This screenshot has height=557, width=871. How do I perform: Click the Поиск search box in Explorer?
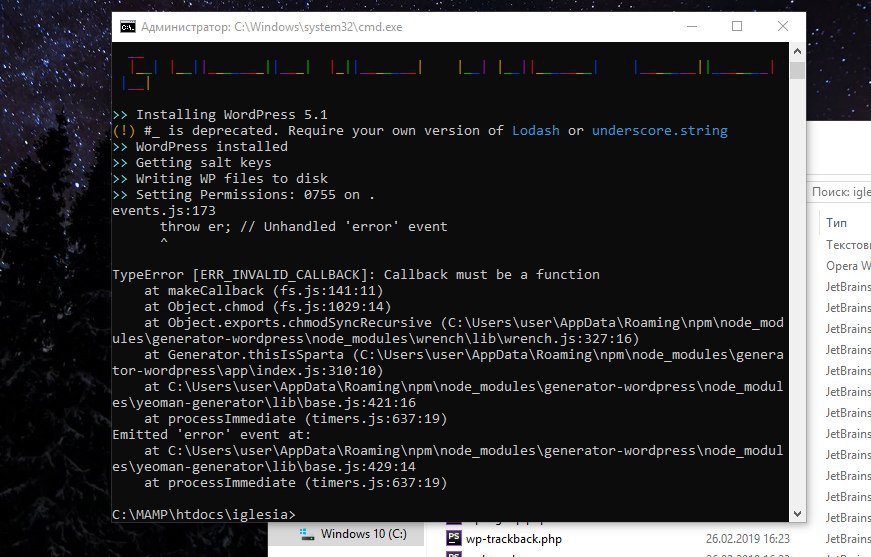tap(839, 192)
